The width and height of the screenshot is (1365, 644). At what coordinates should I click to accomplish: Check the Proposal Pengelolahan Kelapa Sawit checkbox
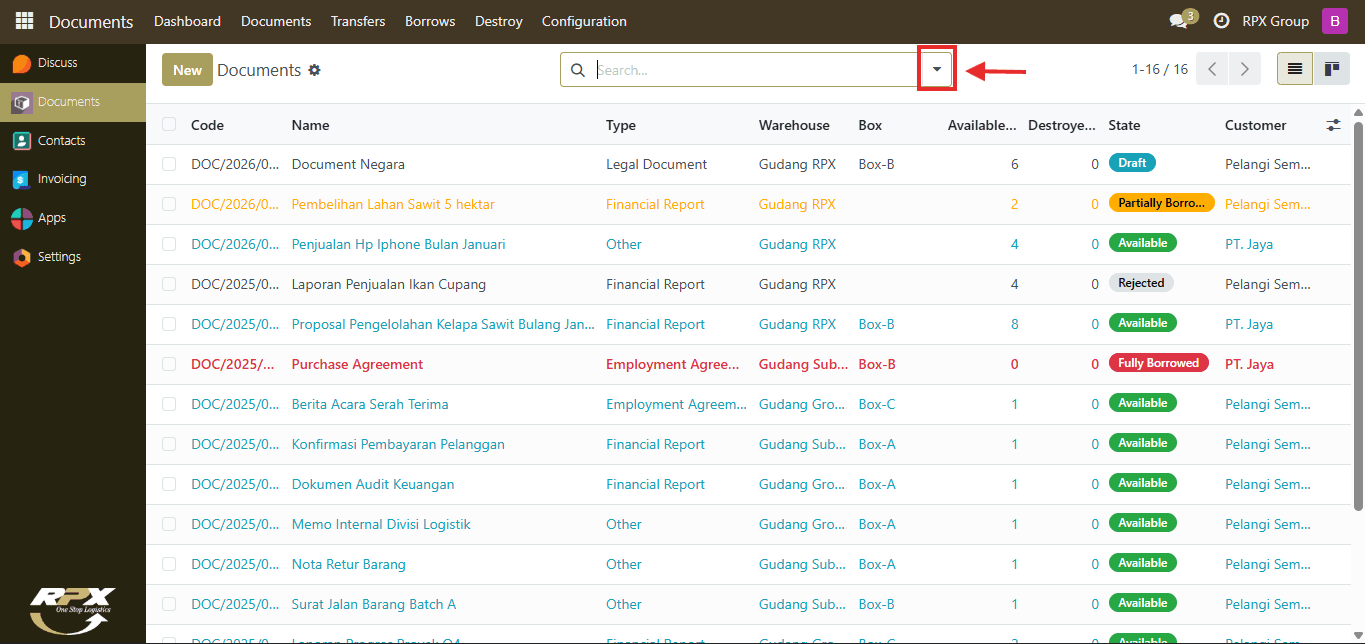click(x=169, y=324)
